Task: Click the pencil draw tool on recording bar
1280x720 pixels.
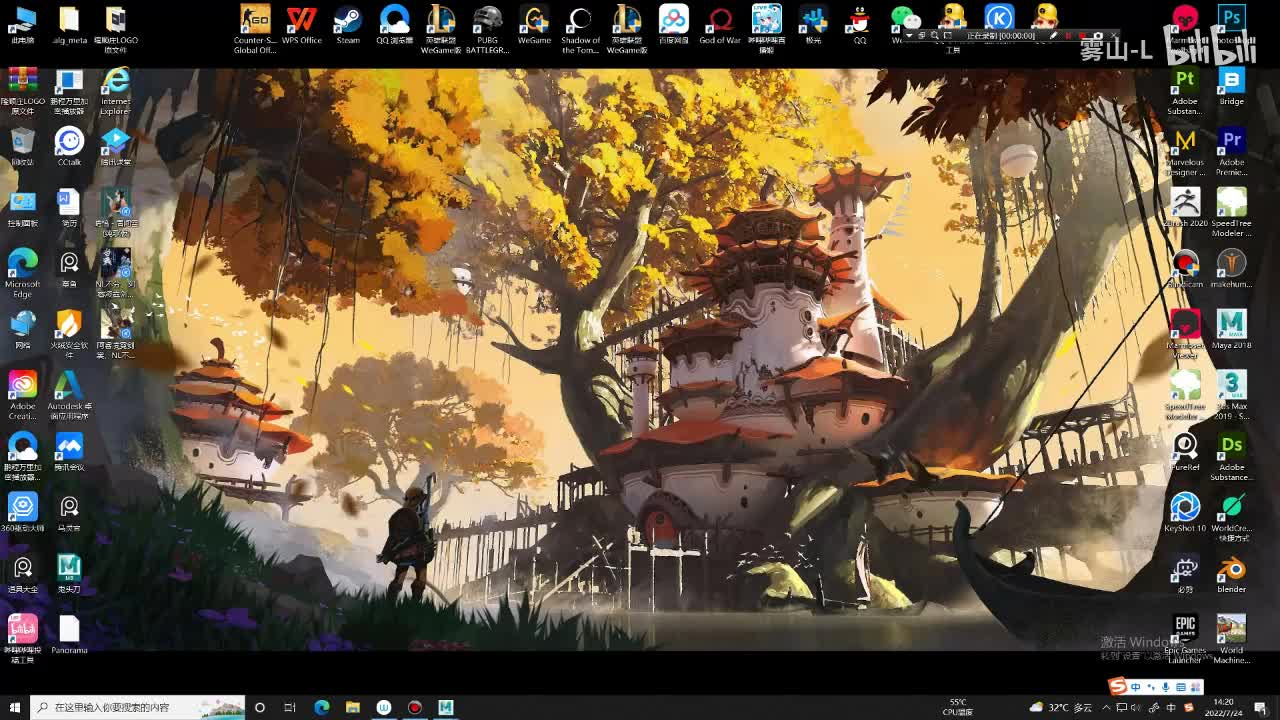Action: [x=1053, y=36]
